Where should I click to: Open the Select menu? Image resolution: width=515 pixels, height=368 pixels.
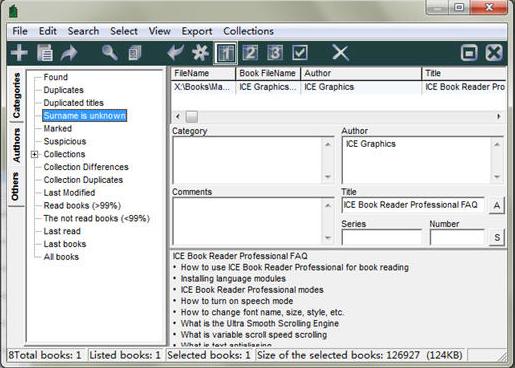pos(124,31)
